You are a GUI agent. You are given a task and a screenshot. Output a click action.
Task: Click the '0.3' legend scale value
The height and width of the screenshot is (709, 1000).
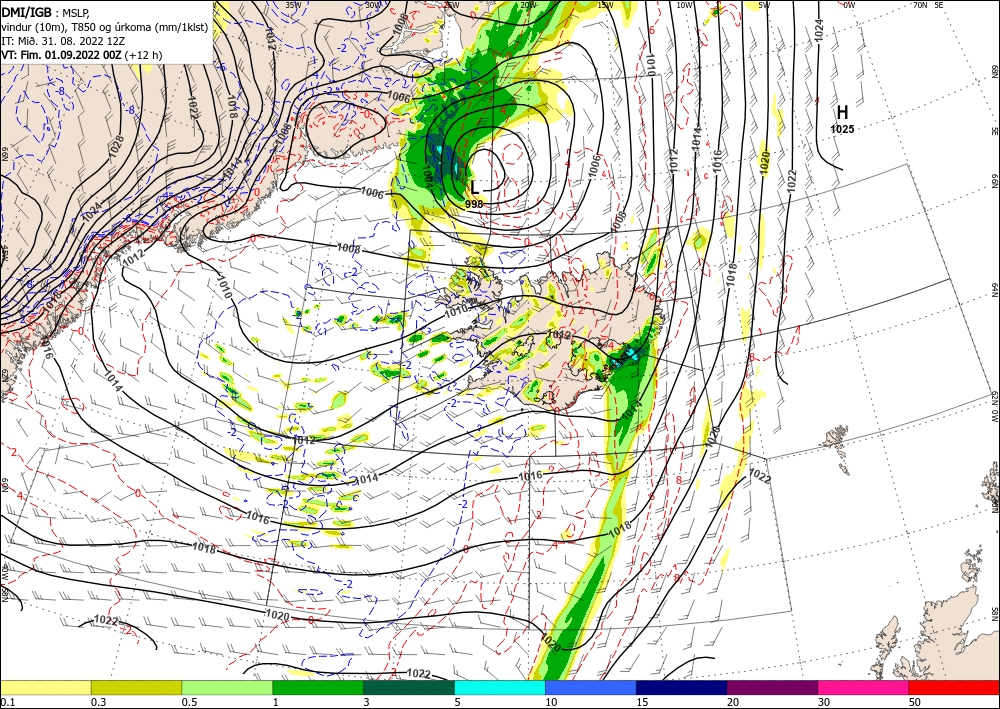click(x=98, y=702)
